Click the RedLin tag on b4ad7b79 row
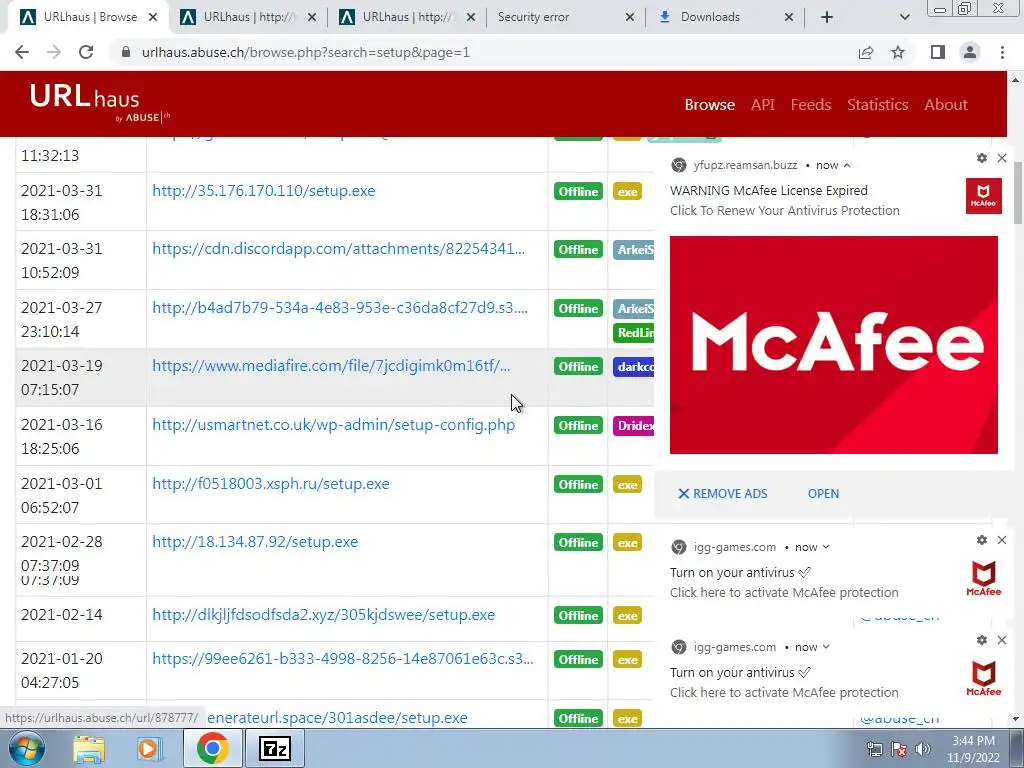 coord(633,333)
